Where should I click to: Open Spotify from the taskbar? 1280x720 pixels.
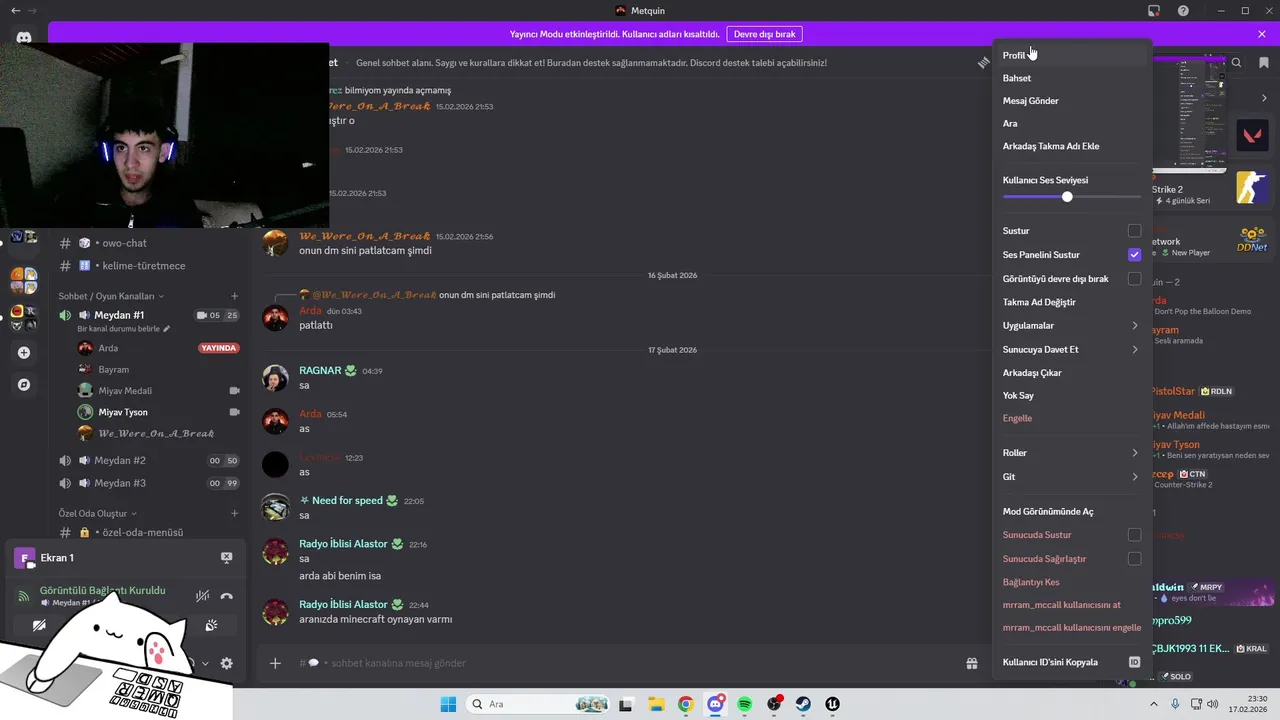(x=745, y=704)
